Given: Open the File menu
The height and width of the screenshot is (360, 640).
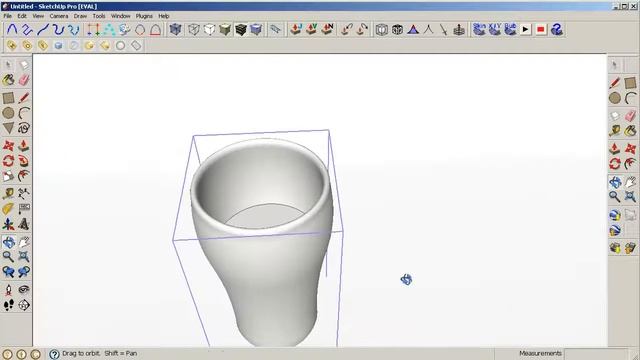Looking at the screenshot, I should (7, 16).
